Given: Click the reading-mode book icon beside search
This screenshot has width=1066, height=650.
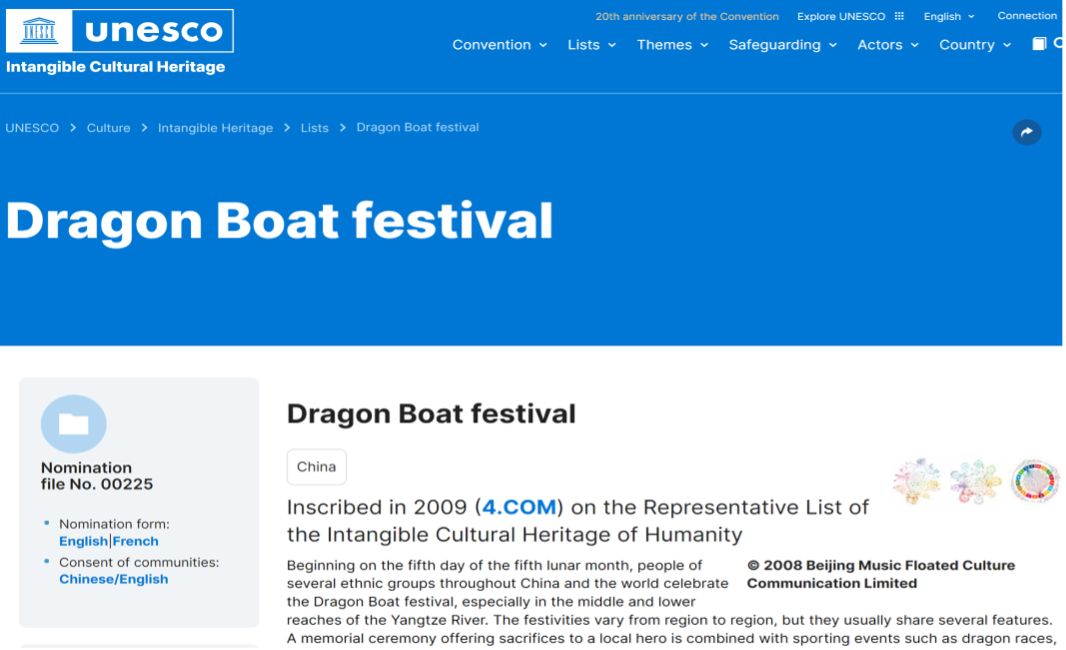Looking at the screenshot, I should [x=1039, y=42].
